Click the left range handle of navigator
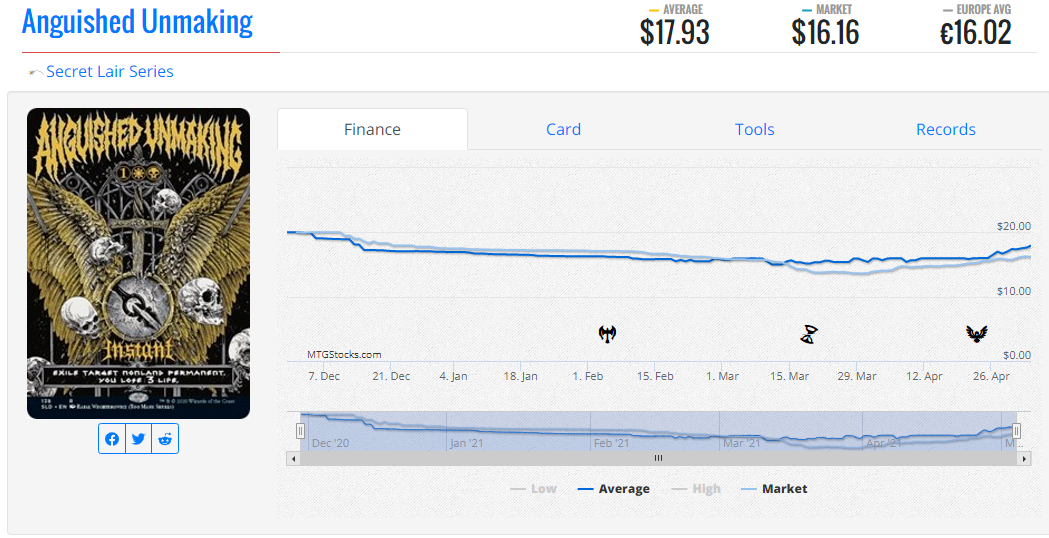The width and height of the screenshot is (1049, 538). (300, 430)
